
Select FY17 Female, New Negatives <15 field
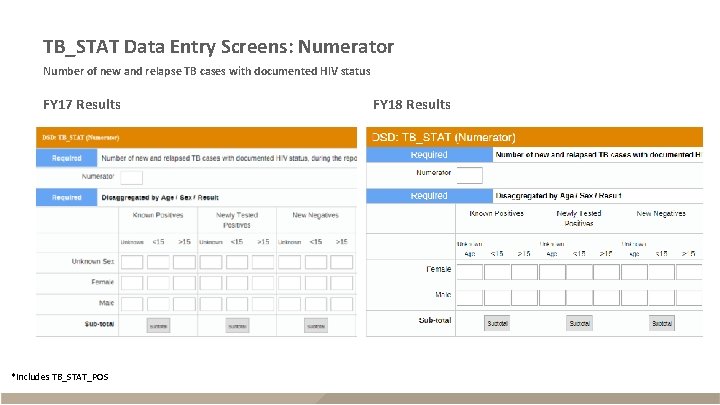(316, 283)
